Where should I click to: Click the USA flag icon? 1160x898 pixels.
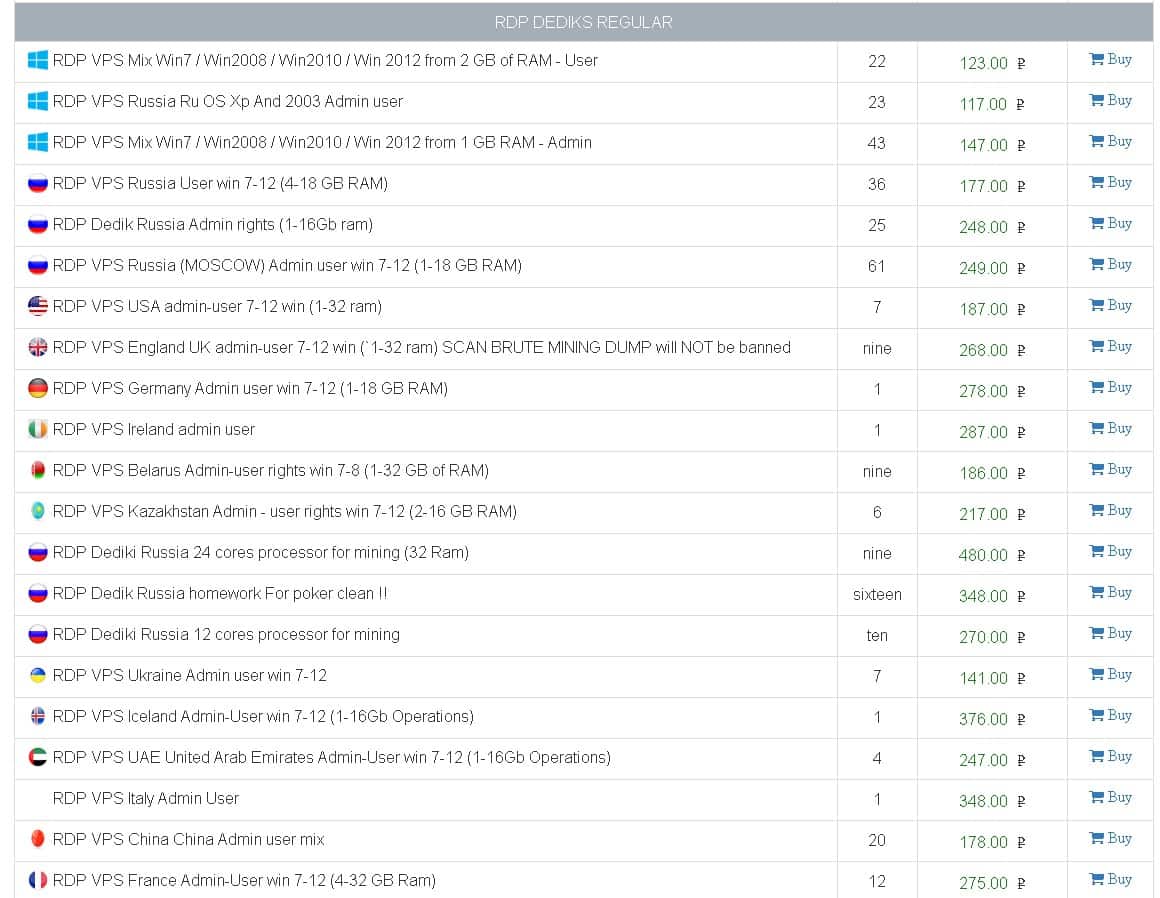click(x=38, y=306)
